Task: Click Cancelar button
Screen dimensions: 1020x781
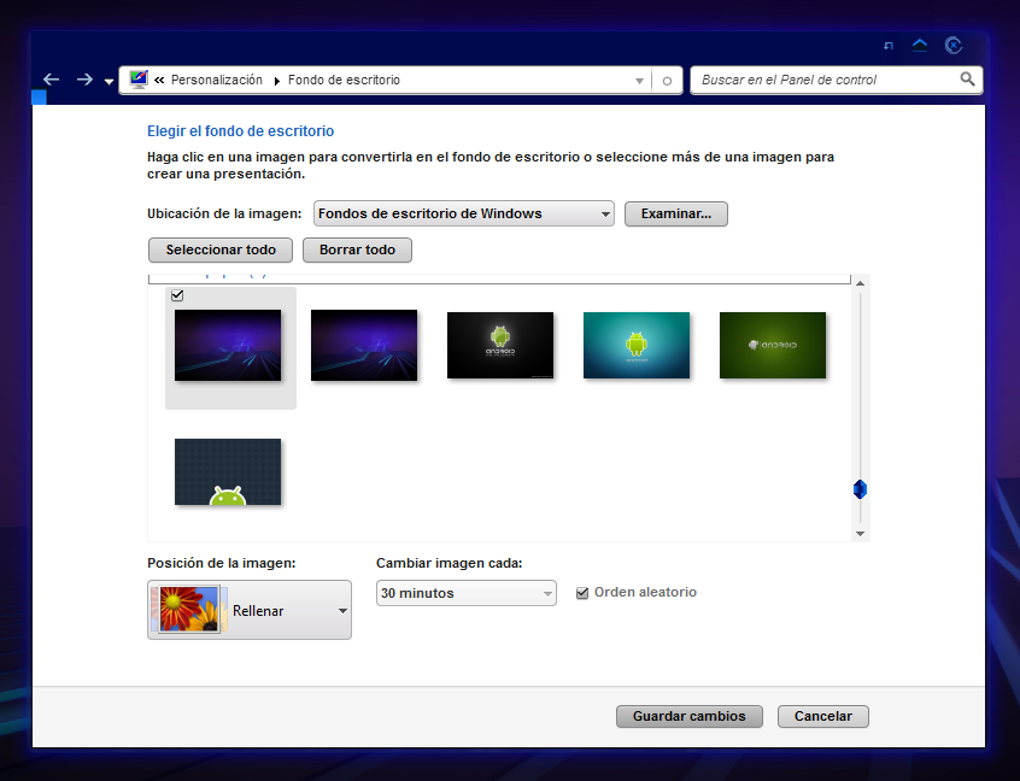Action: click(823, 716)
